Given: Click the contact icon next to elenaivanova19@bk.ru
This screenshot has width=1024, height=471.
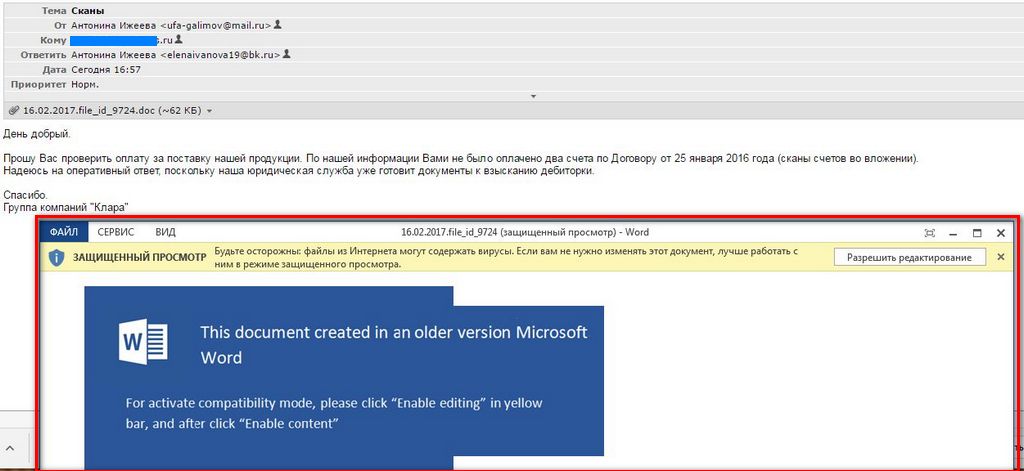Looking at the screenshot, I should [x=287, y=54].
